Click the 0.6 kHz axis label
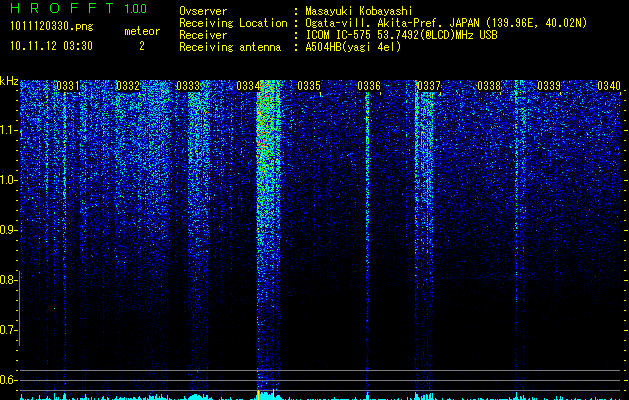 [x=9, y=380]
